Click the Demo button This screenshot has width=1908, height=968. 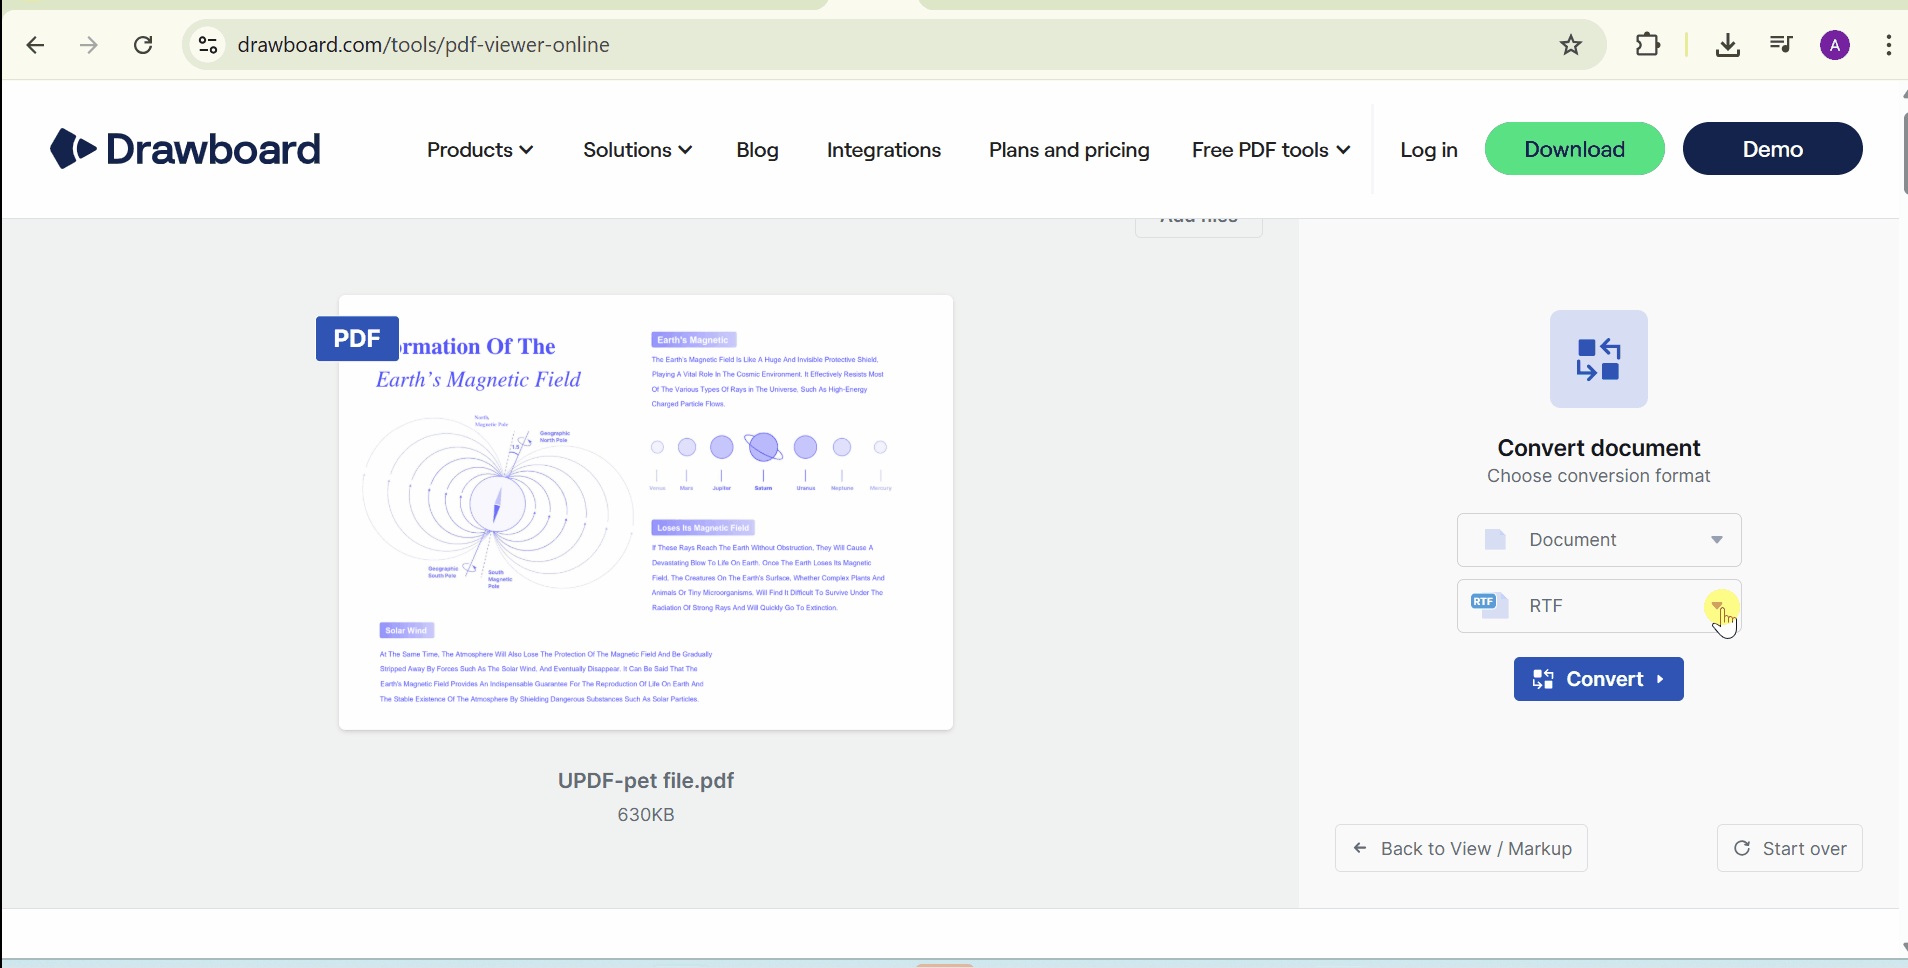tap(1773, 149)
